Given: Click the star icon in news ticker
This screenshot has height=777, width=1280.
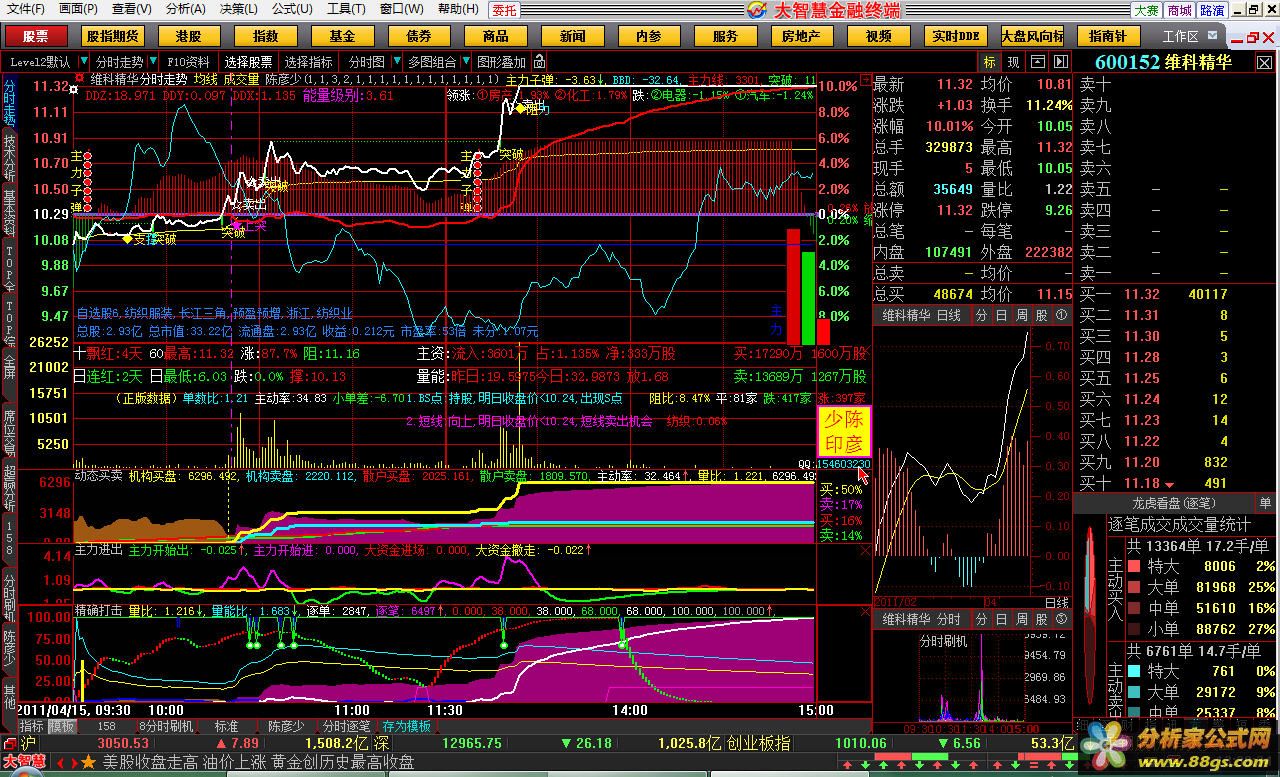Looking at the screenshot, I should pos(90,763).
